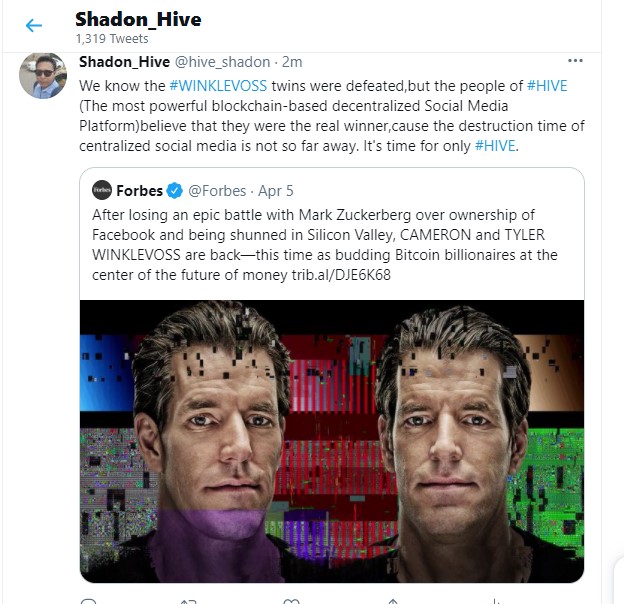Share the tweet via share icon
This screenshot has width=624, height=604.
tap(393, 601)
